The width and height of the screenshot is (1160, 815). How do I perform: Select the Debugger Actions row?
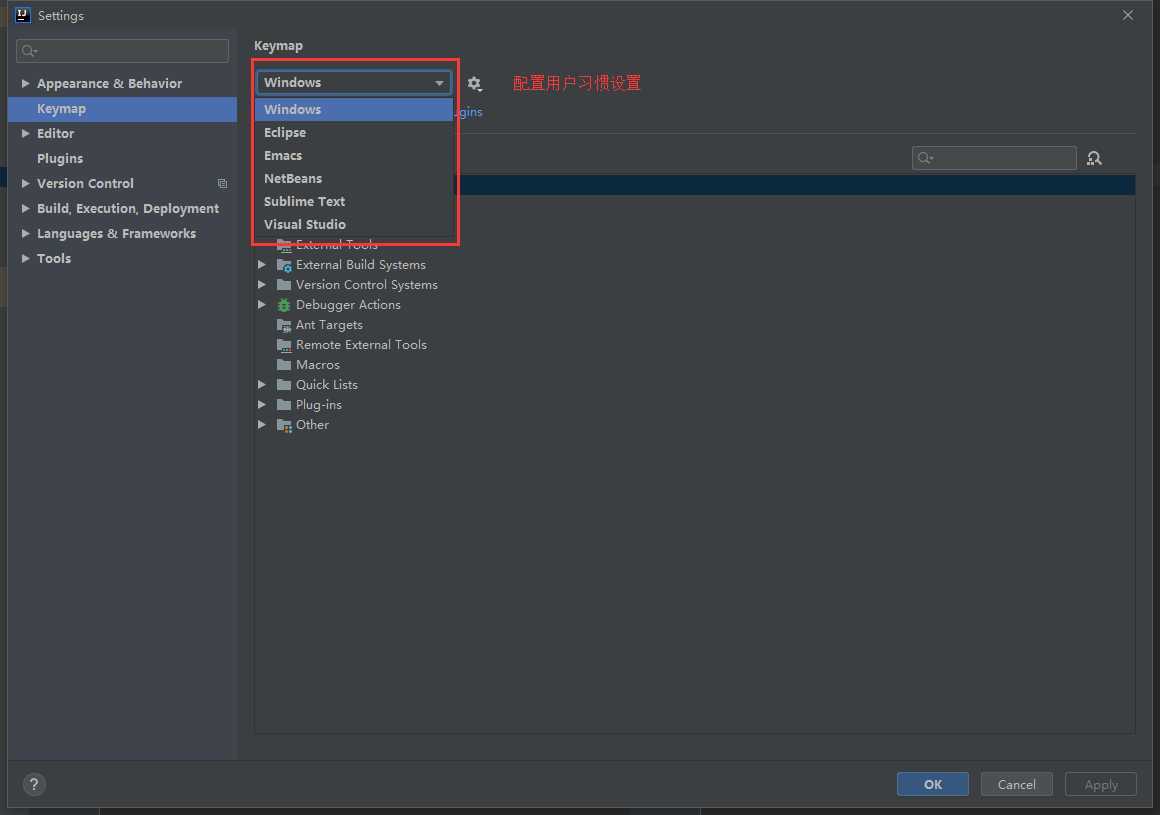coord(694,305)
